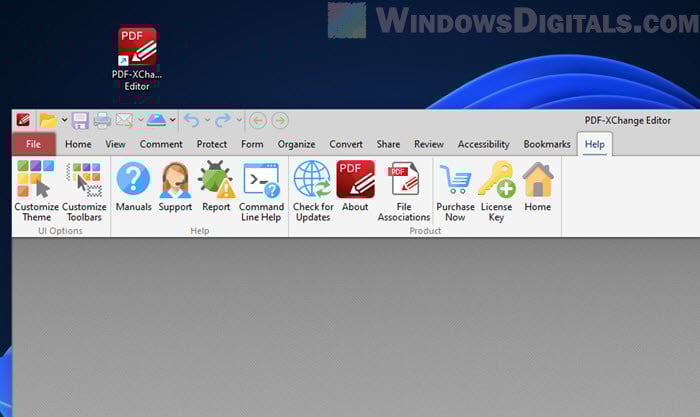This screenshot has width=700, height=417.
Task: Click the Next View green forward arrow
Action: coord(280,121)
